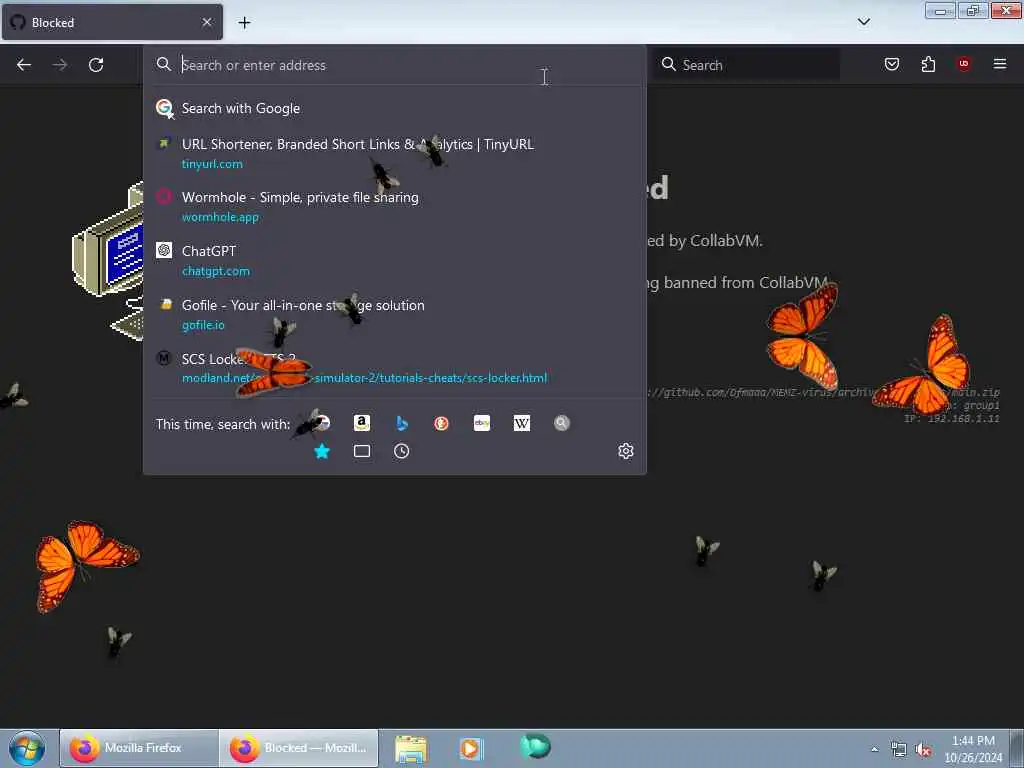Click muted volume tray icon
1024x768 pixels.
[923, 750]
